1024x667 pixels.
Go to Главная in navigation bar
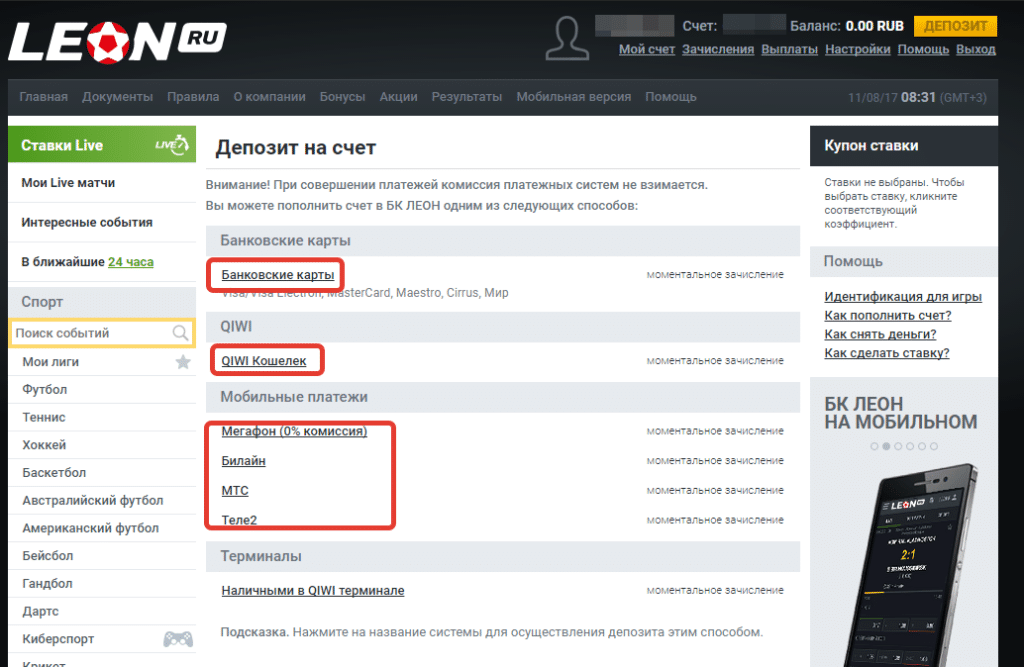click(x=44, y=97)
